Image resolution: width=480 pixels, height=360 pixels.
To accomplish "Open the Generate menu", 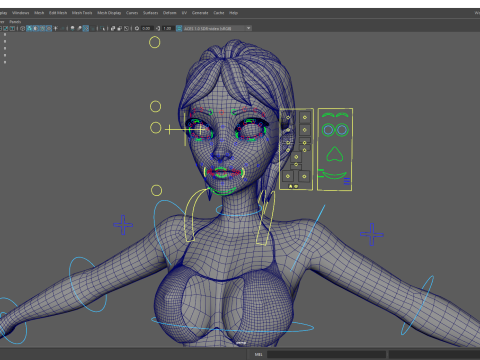I will 200,13.
